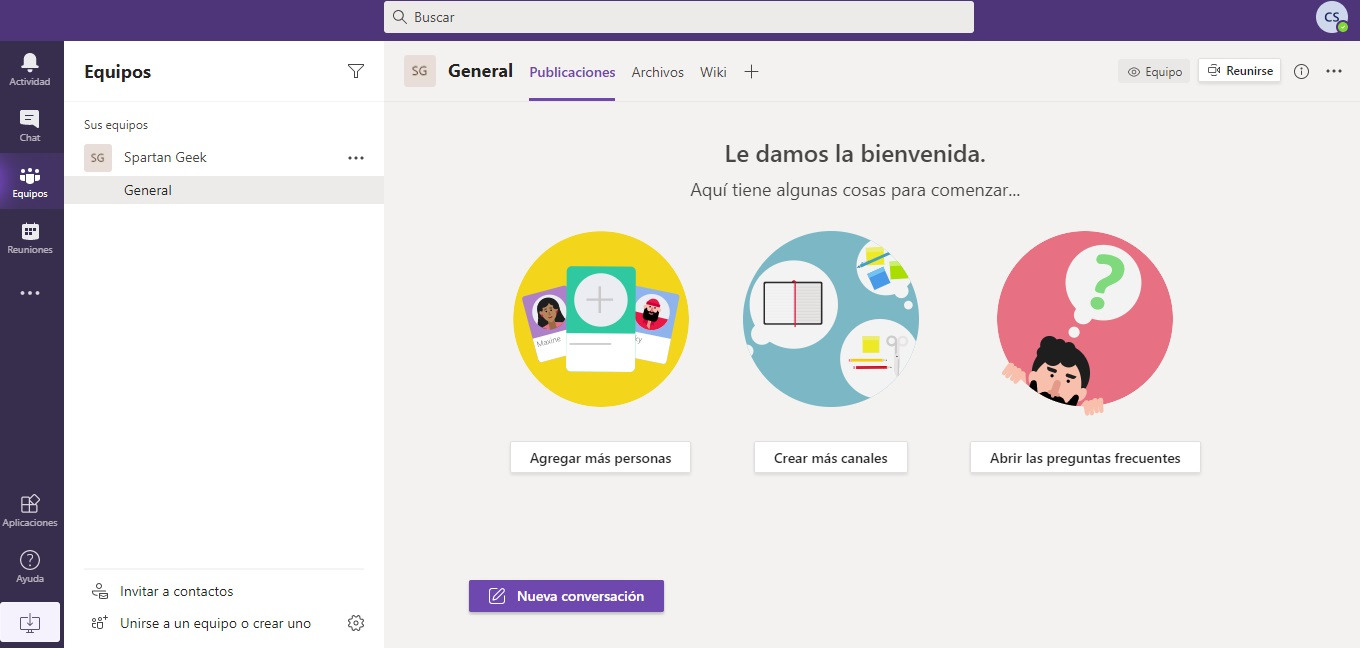Screen dimensions: 1360x648
Task: Click the Equipo visibility button
Action: tap(1154, 71)
